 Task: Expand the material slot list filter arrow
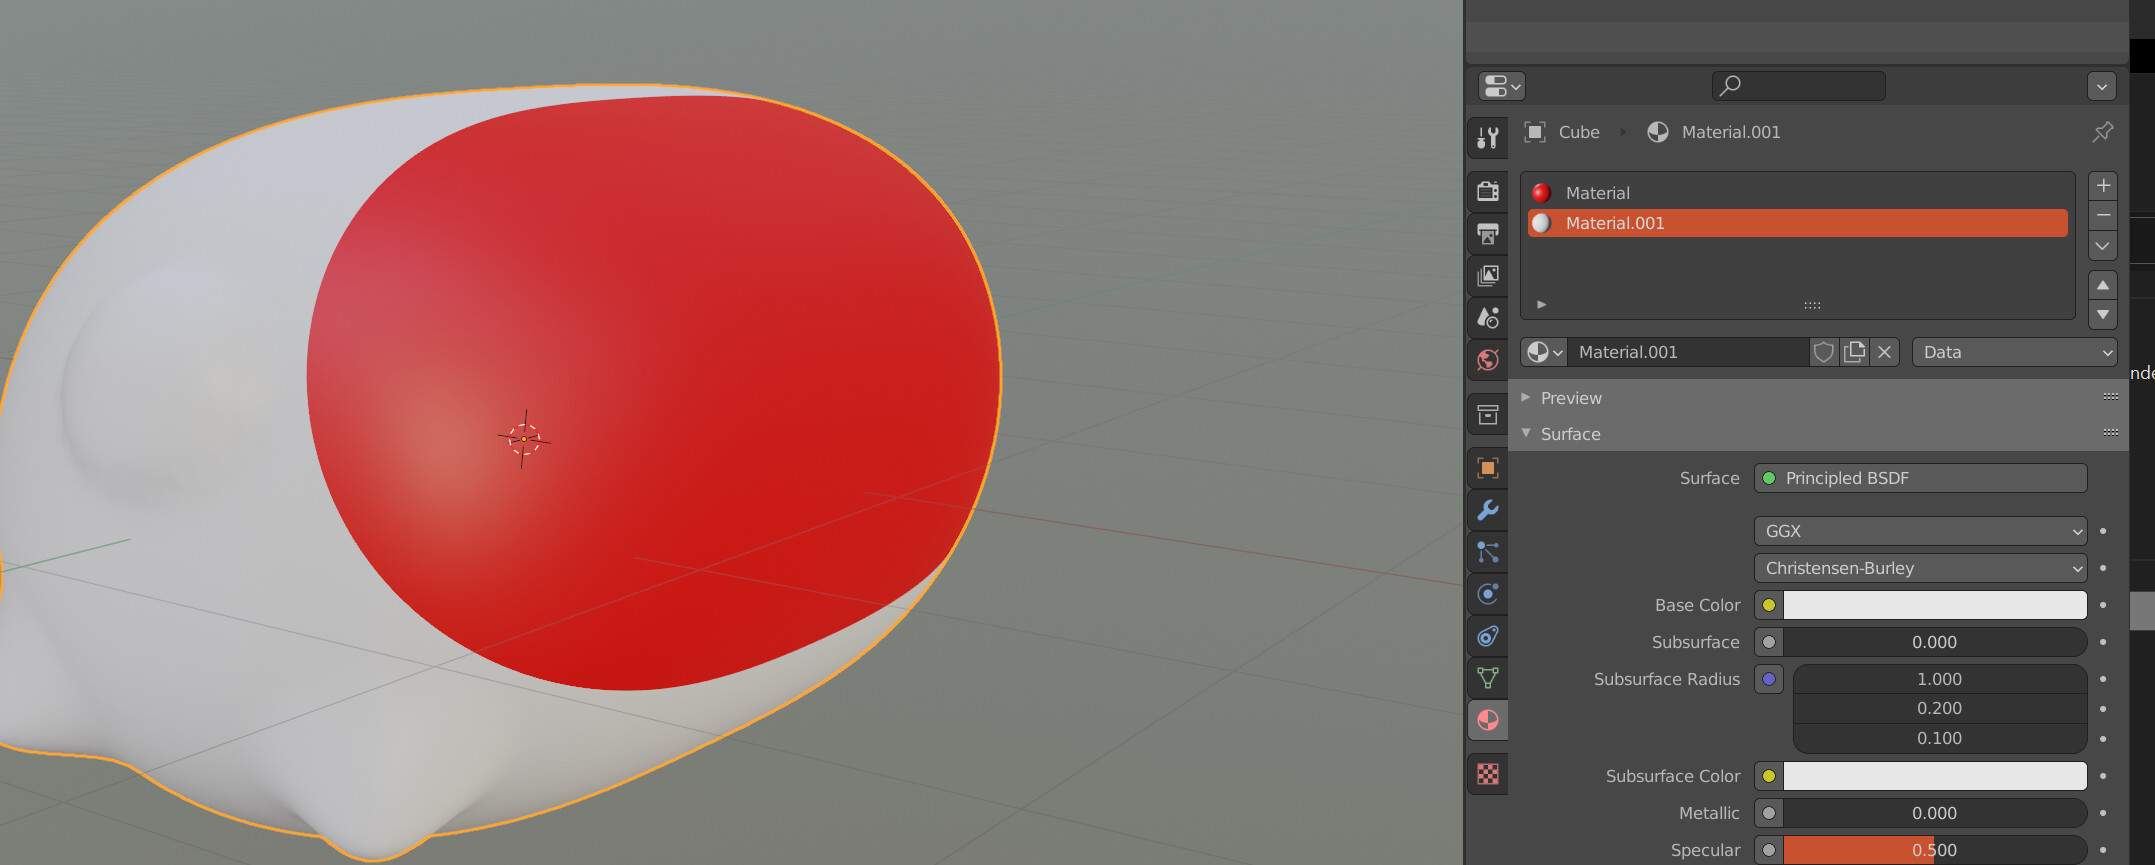1541,304
